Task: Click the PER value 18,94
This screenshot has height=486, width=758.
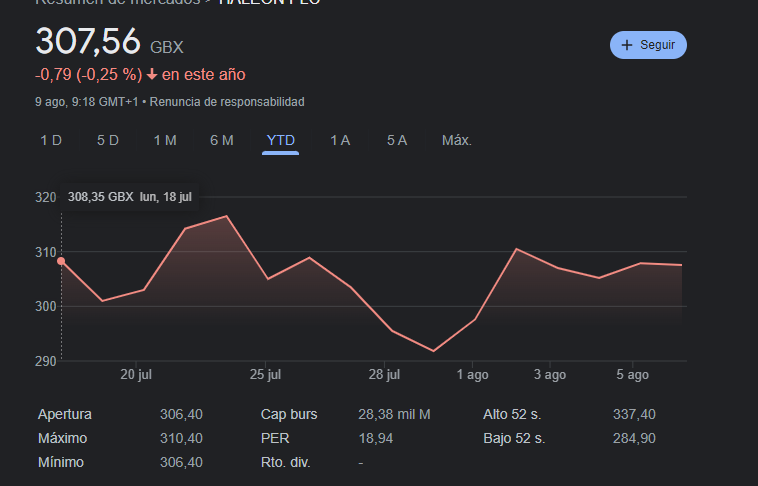Action: 376,439
